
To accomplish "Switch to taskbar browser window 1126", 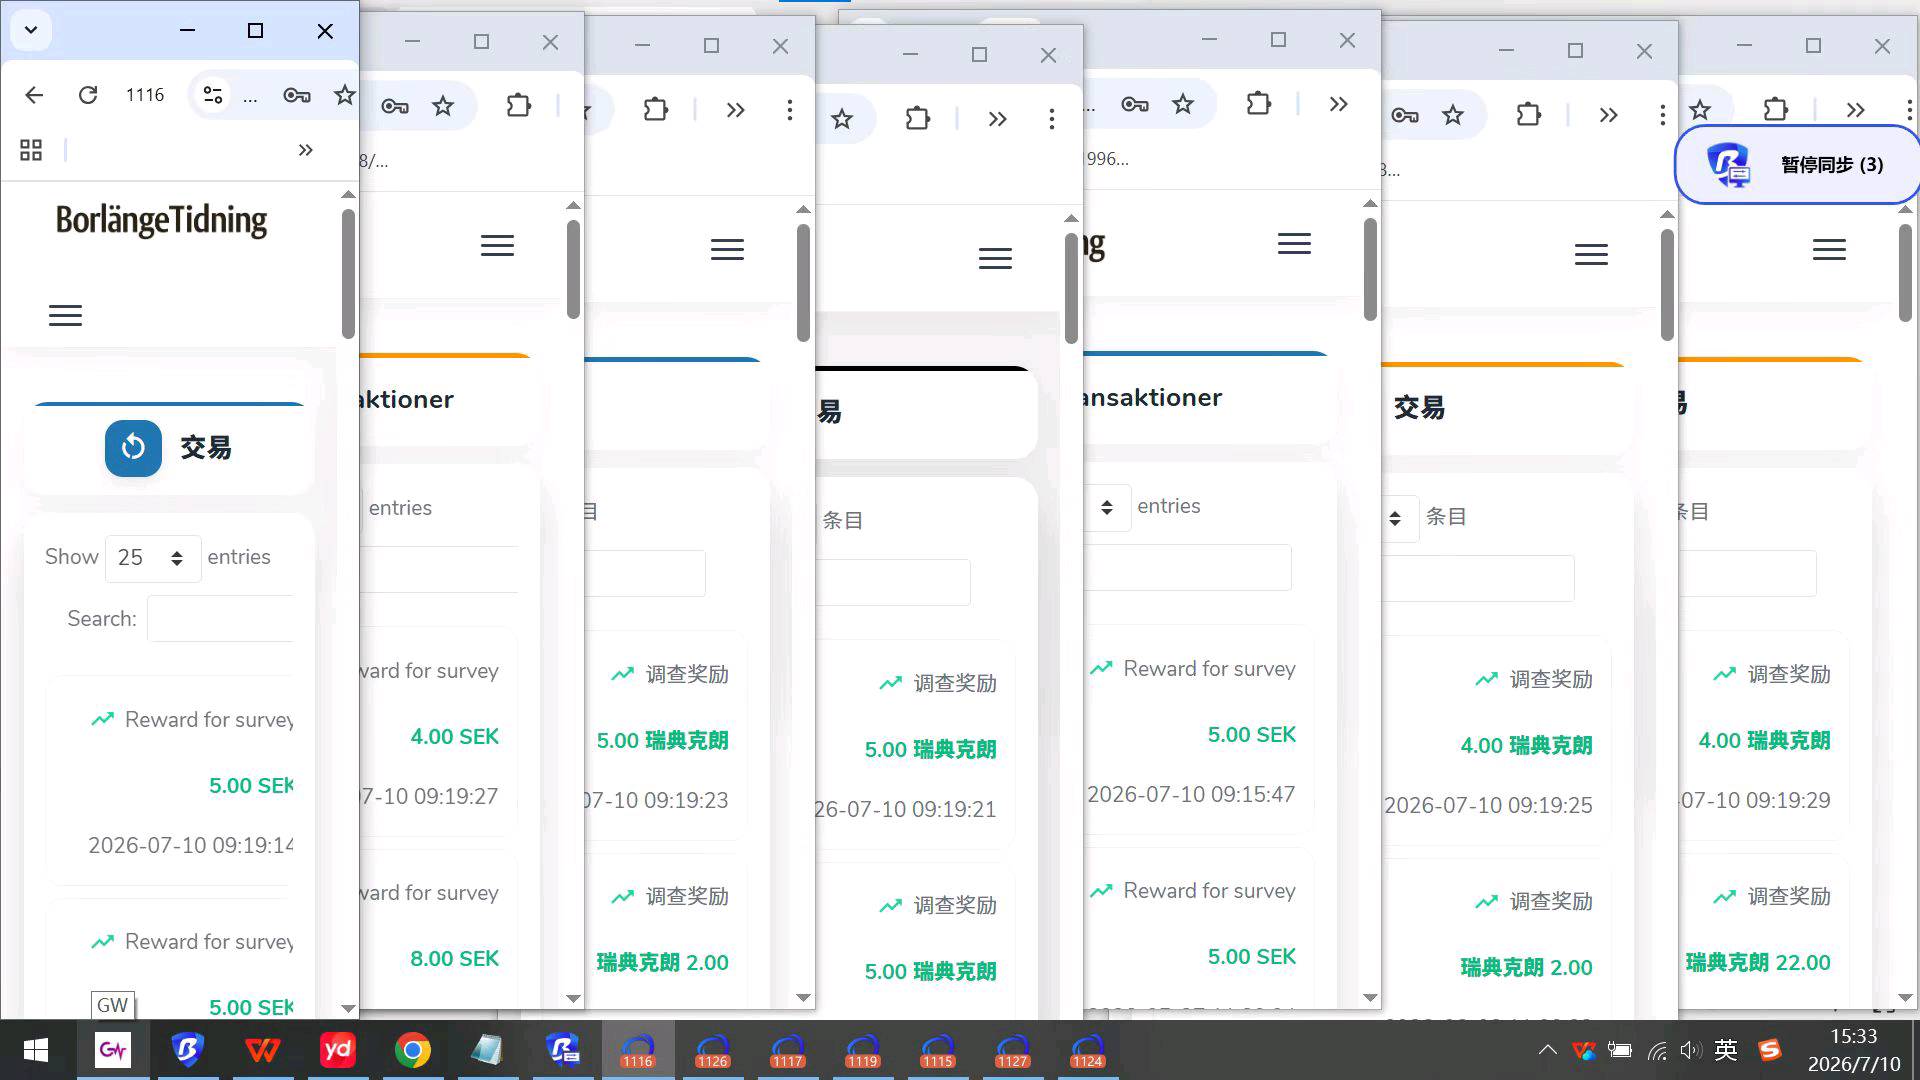I will pos(712,1051).
